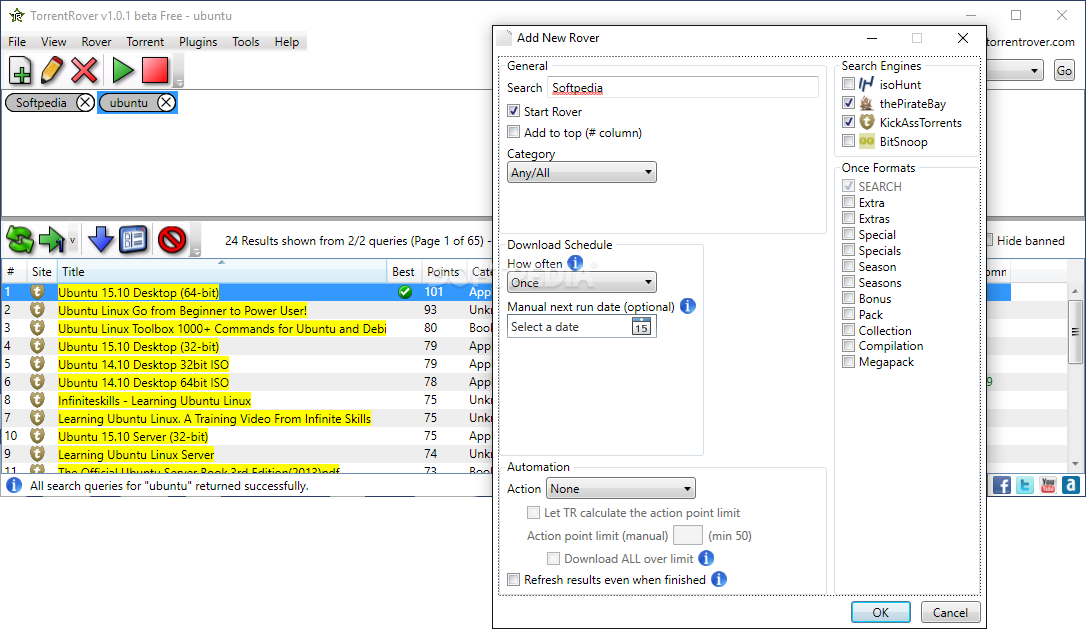This screenshot has width=1086, height=629.
Task: Click the info icon next to How often
Action: click(575, 263)
